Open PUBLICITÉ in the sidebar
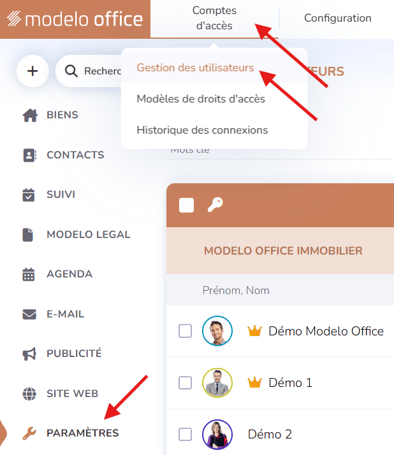 (x=74, y=353)
